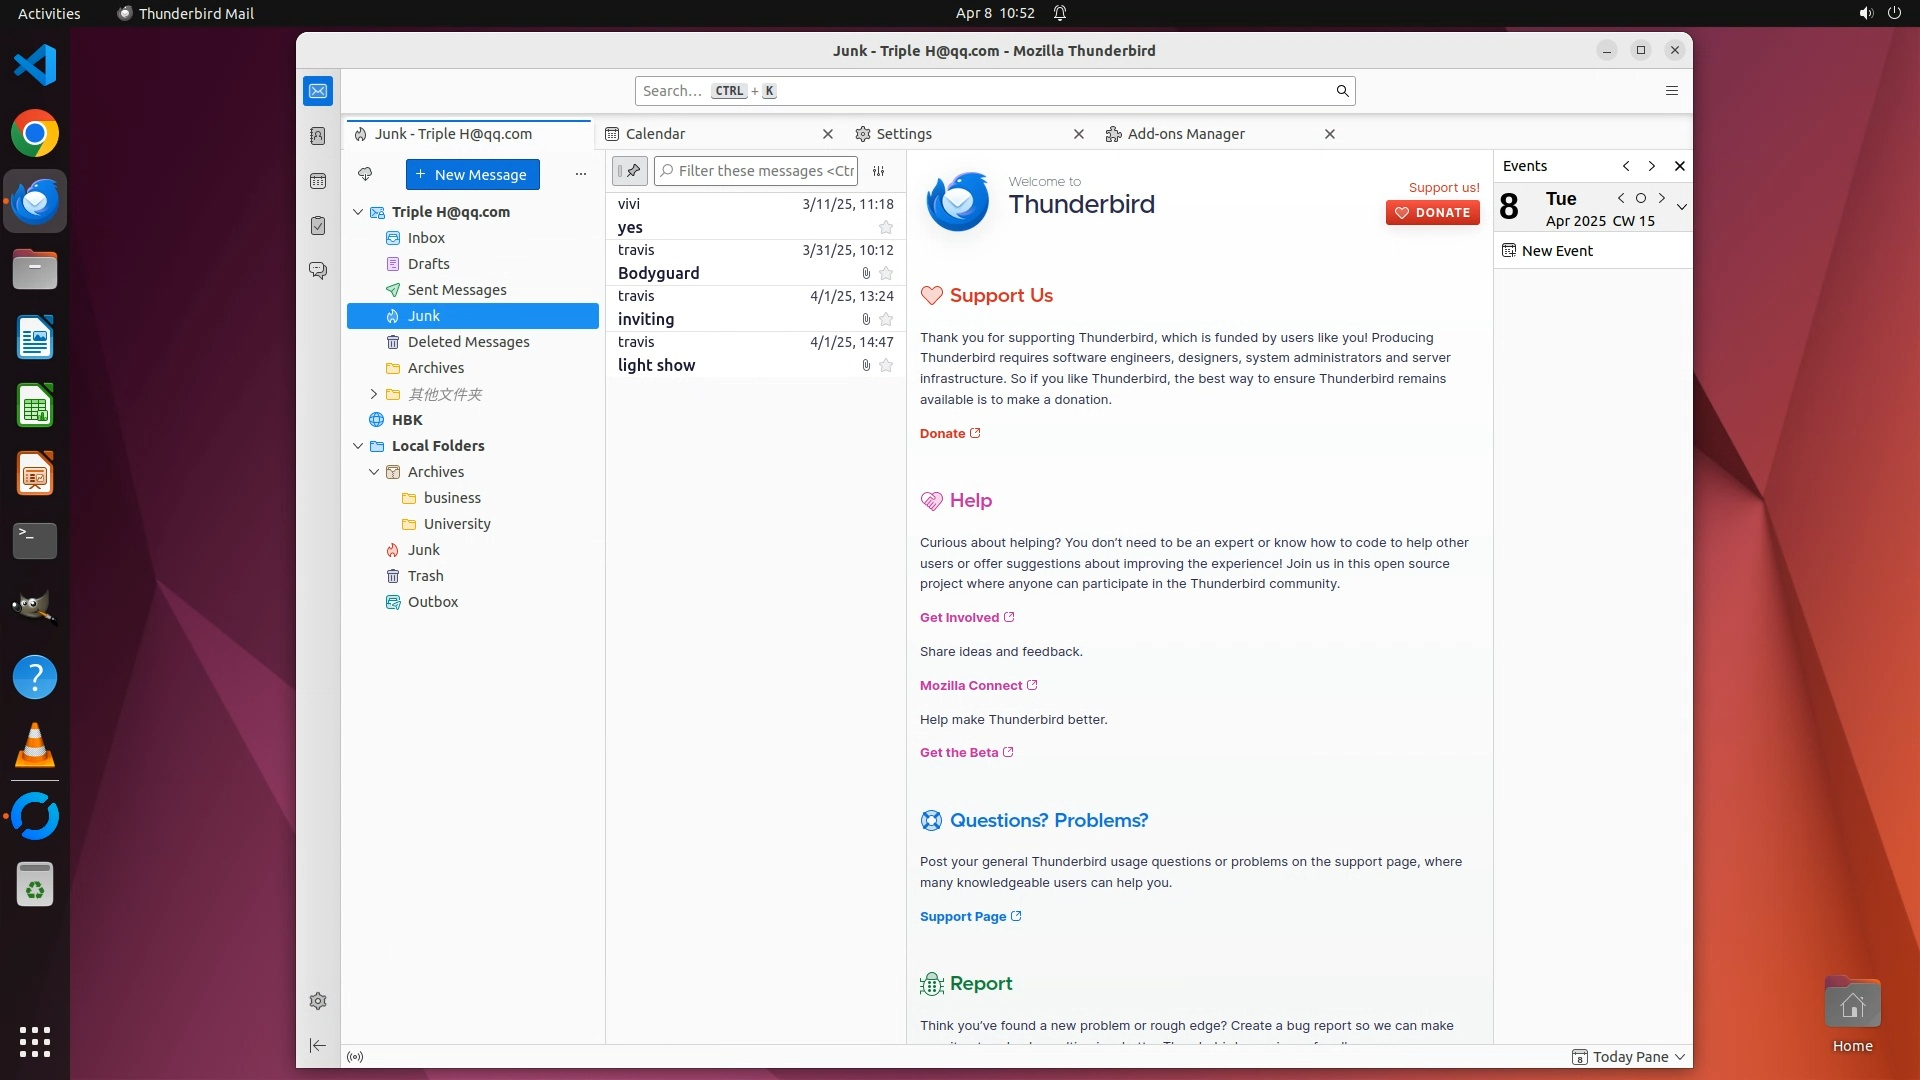The image size is (1920, 1080).
Task: Collapse the Local Folders tree
Action: pos(358,446)
